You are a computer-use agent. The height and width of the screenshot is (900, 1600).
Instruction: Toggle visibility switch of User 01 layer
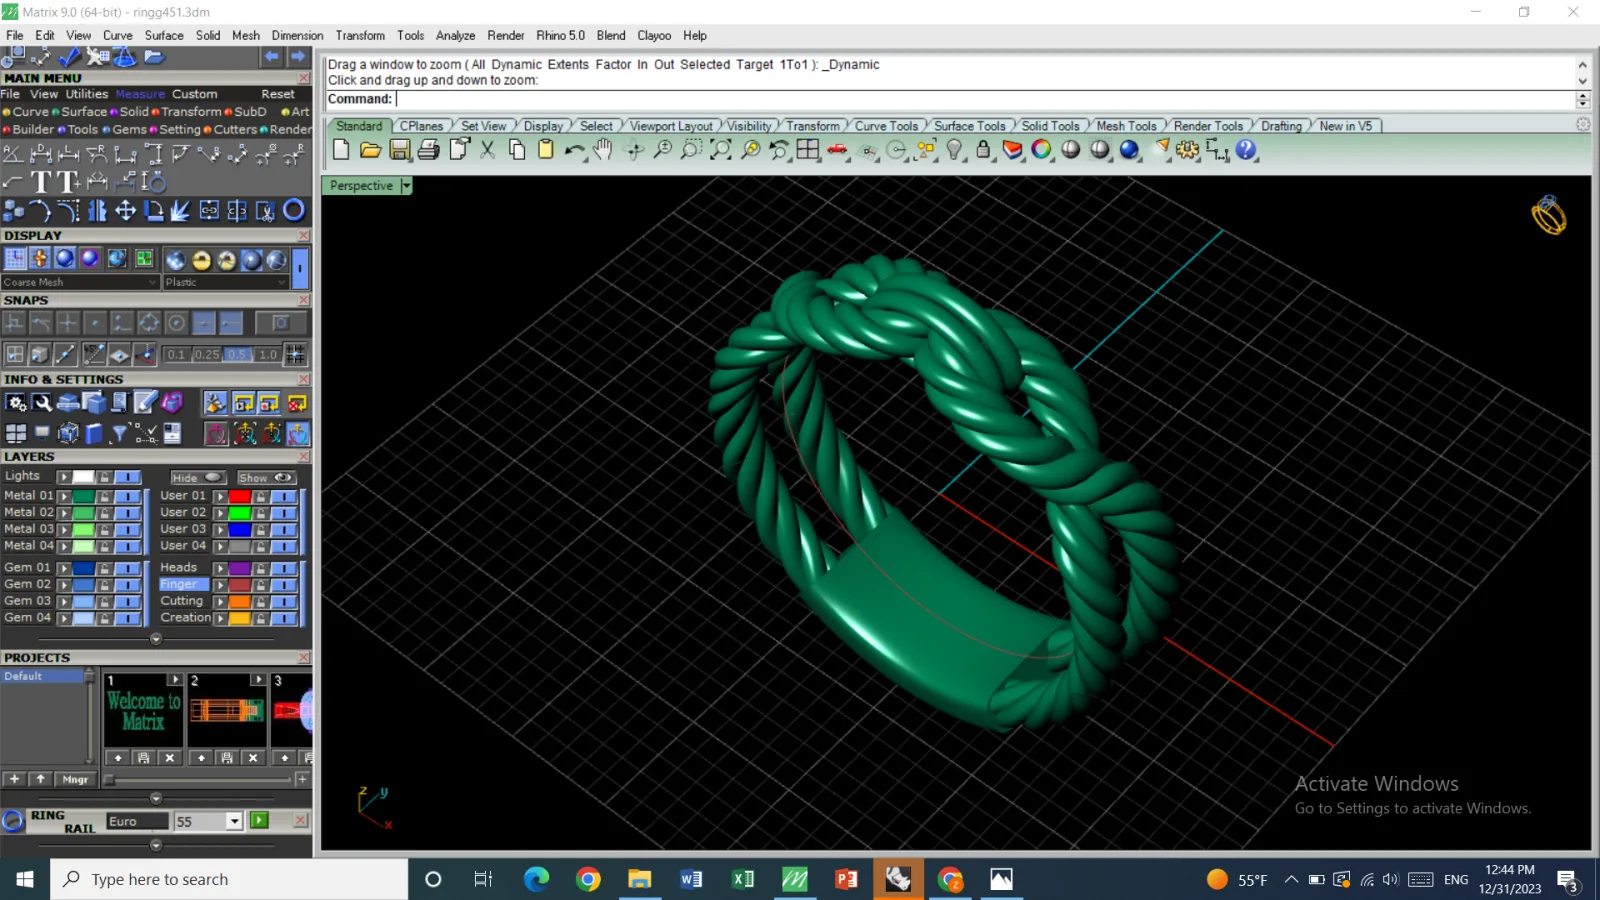point(284,496)
